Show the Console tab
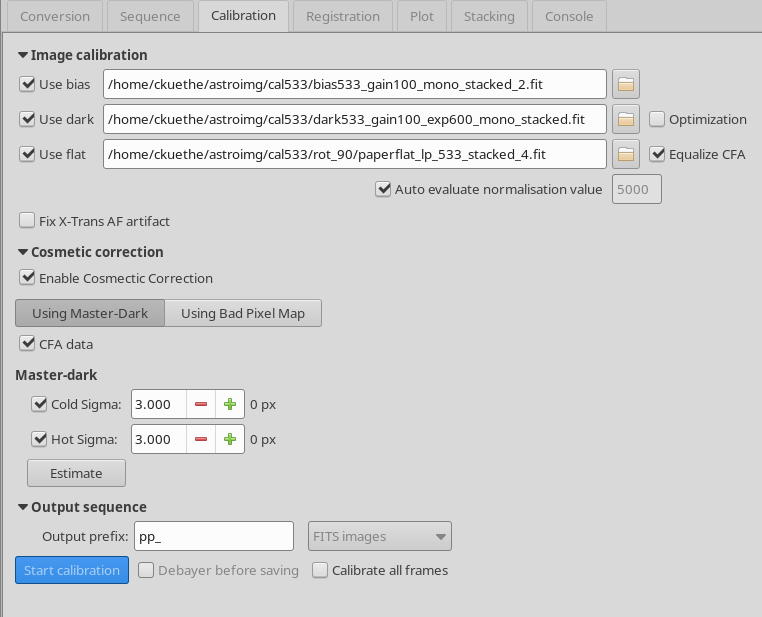Screen dimensions: 762x617 [x=569, y=16]
